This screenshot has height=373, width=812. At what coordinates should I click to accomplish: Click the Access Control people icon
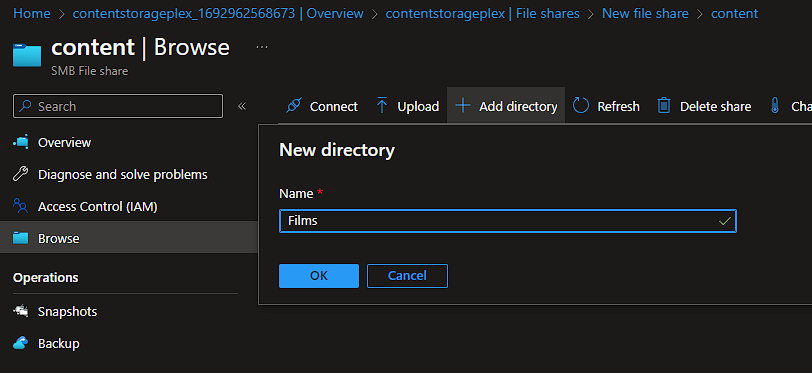[x=21, y=206]
